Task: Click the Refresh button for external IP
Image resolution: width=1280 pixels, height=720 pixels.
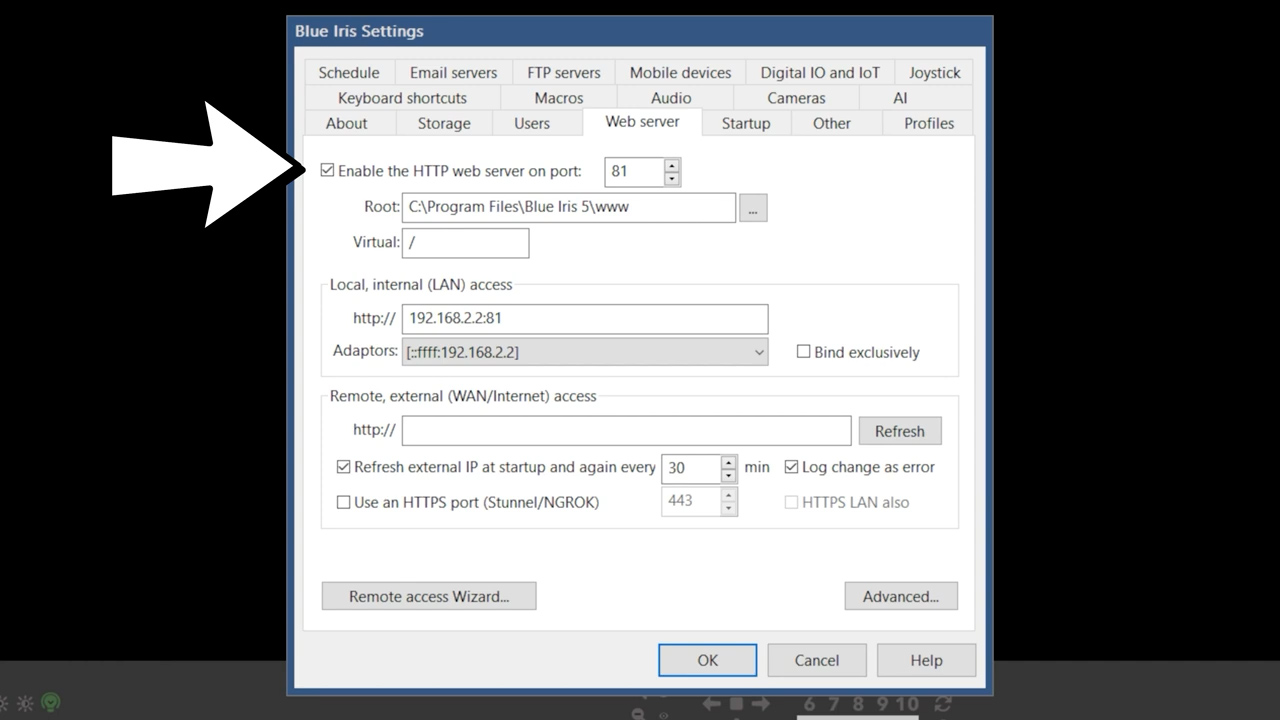Action: [x=900, y=431]
